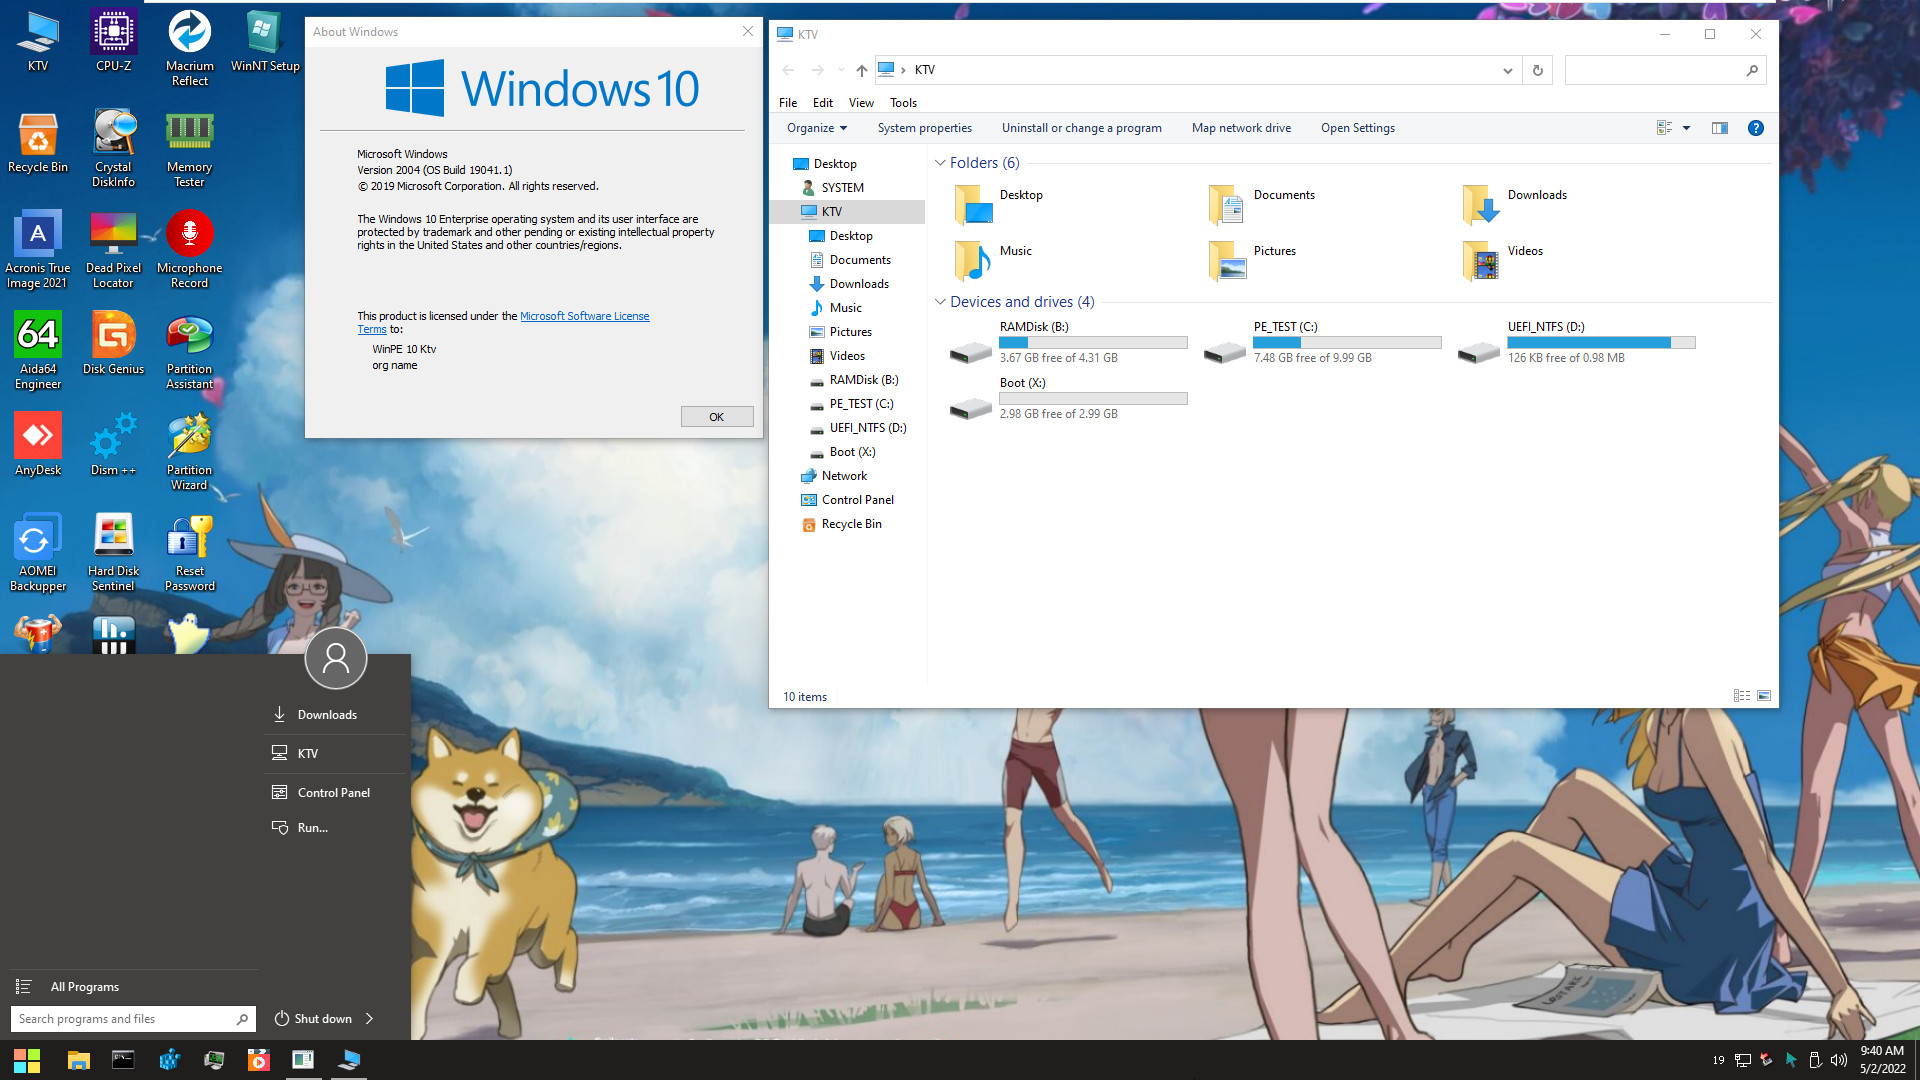
Task: Open the Edit menu in Explorer
Action: click(x=823, y=102)
